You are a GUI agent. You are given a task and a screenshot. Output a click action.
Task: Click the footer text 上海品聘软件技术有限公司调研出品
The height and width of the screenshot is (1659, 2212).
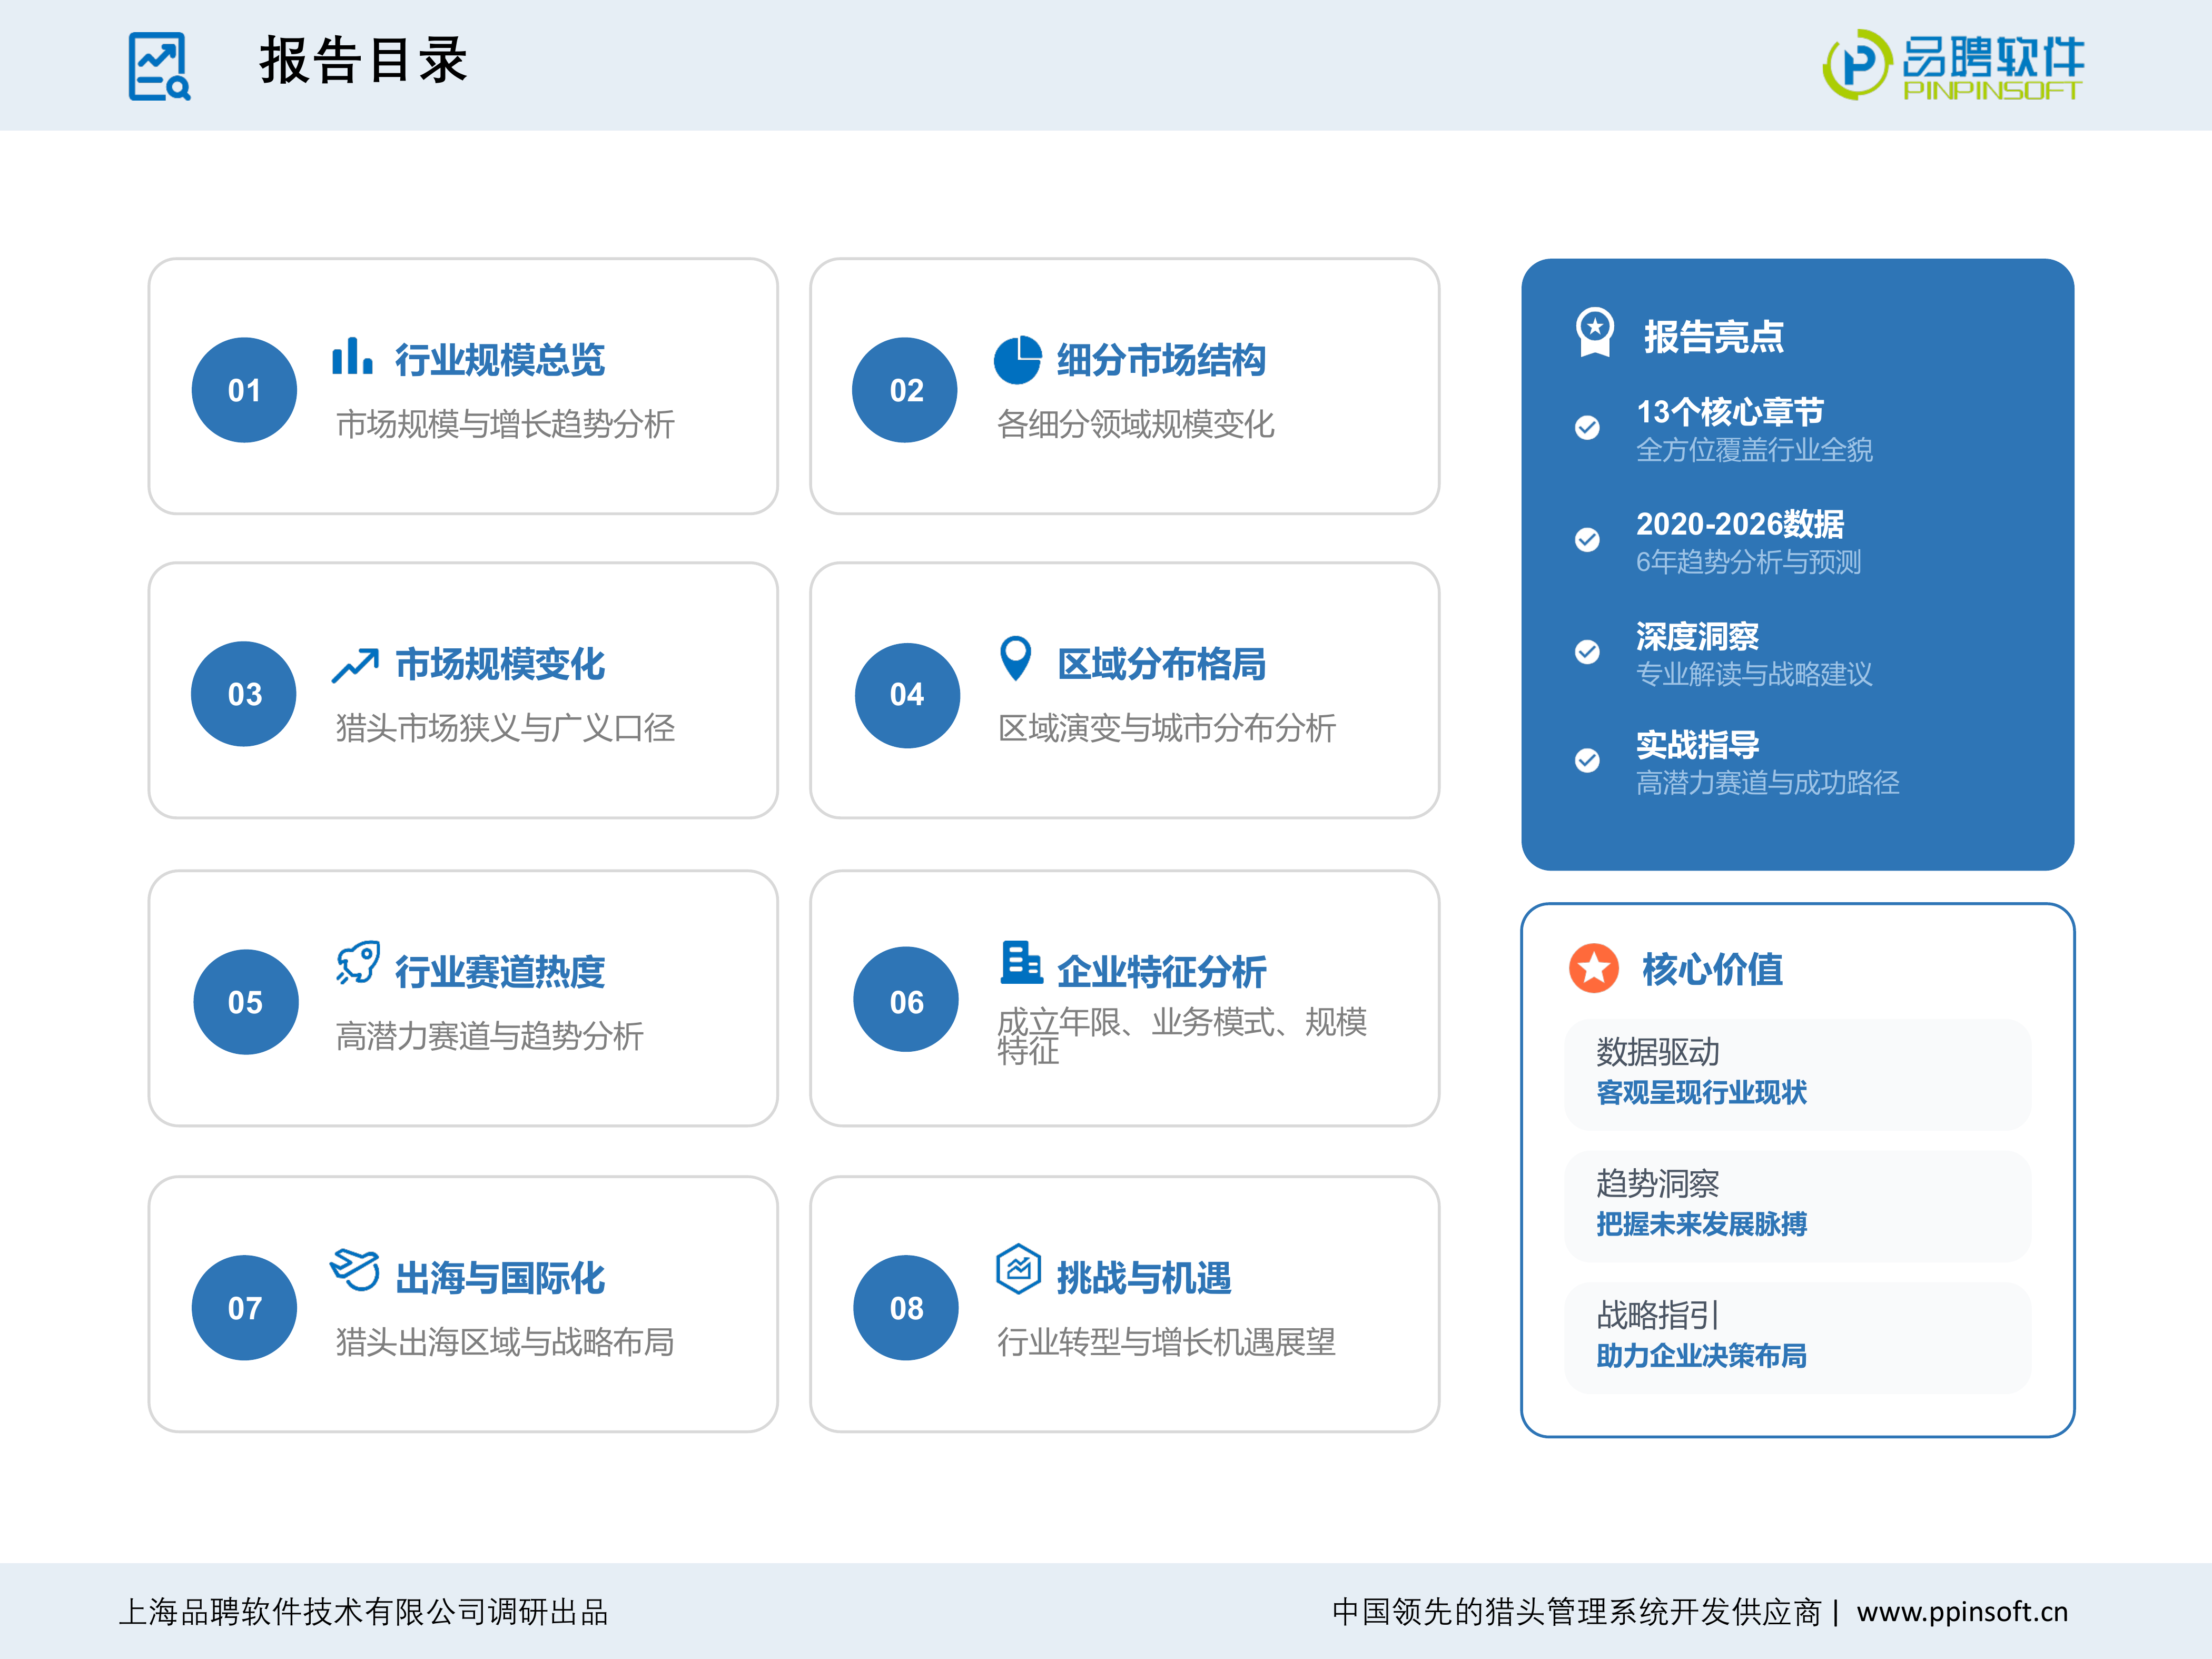click(x=364, y=1612)
